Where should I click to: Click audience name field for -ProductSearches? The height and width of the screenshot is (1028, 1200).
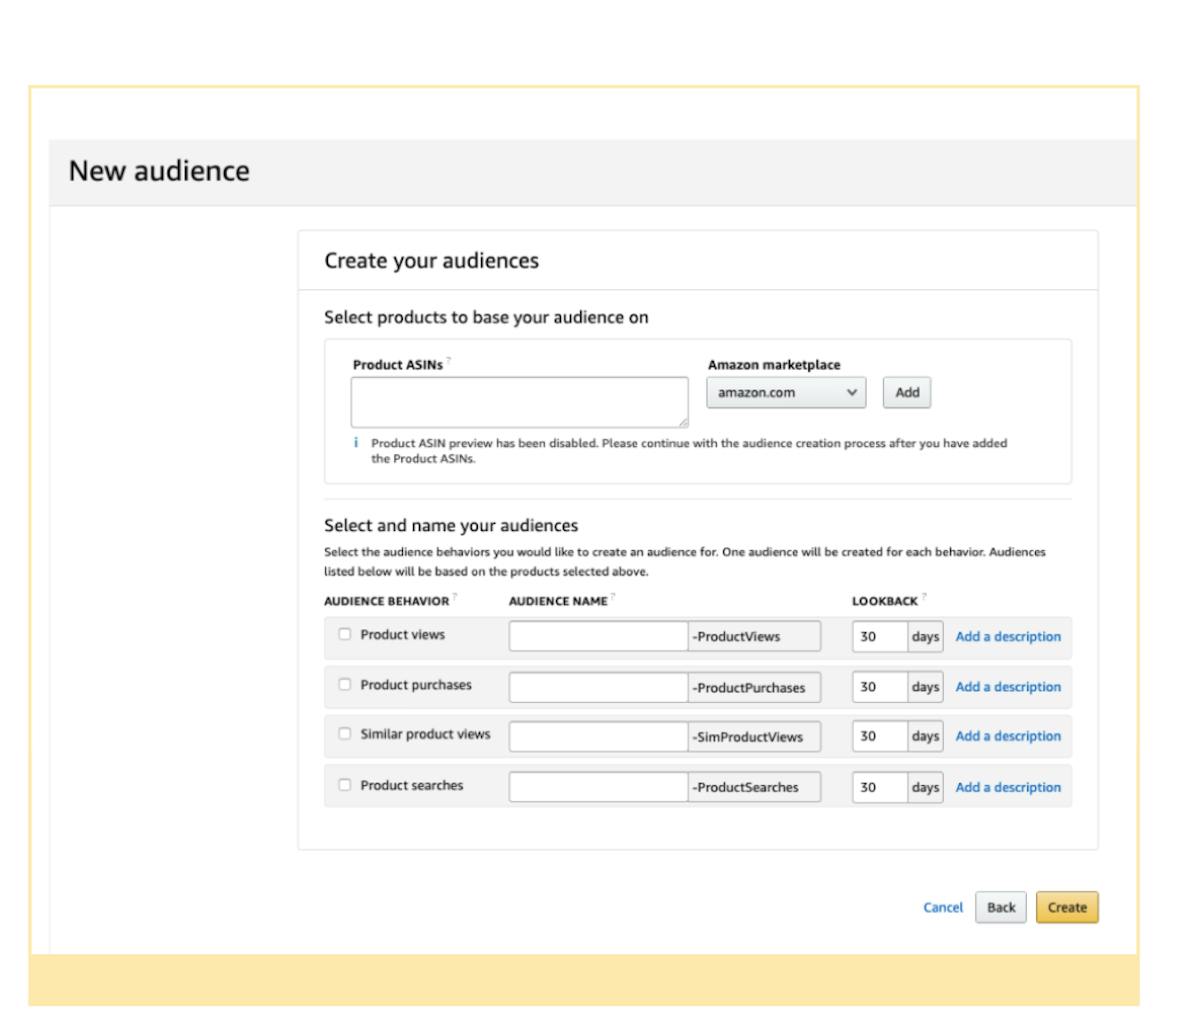(598, 787)
